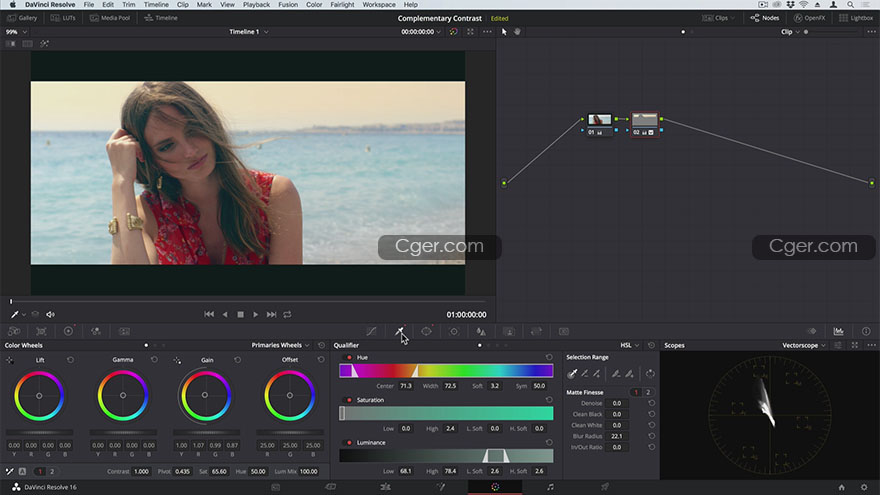Open the Key palette icon
The height and width of the screenshot is (495, 880).
click(508, 331)
